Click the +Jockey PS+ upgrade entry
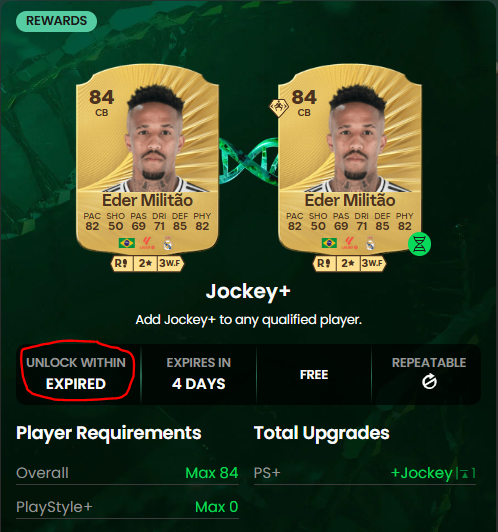Image resolution: width=498 pixels, height=532 pixels. click(x=433, y=473)
